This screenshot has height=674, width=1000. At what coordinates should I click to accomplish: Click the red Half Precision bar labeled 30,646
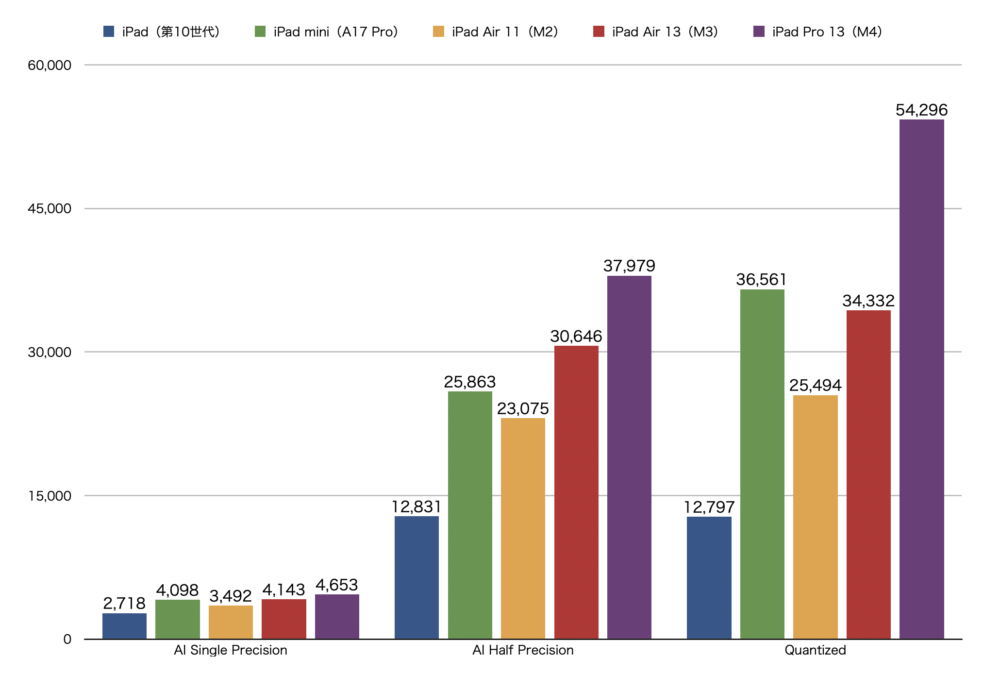[x=576, y=491]
